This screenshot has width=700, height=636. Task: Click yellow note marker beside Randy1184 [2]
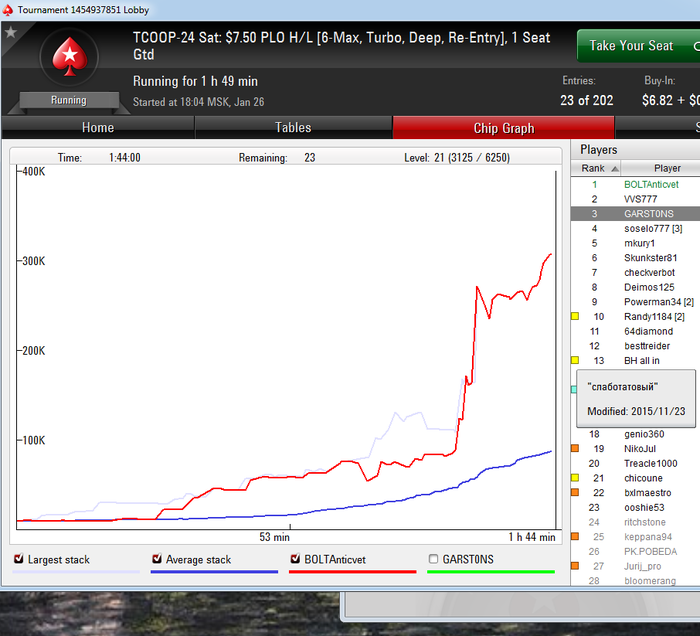(x=575, y=316)
